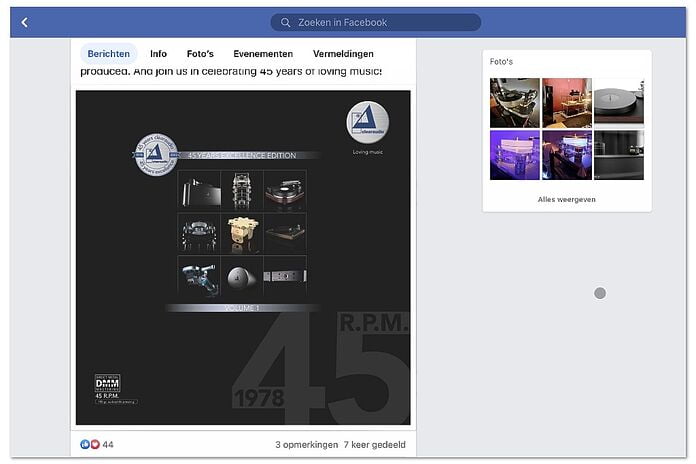Click the red heart reaction icon
The image size is (696, 464).
(95, 444)
